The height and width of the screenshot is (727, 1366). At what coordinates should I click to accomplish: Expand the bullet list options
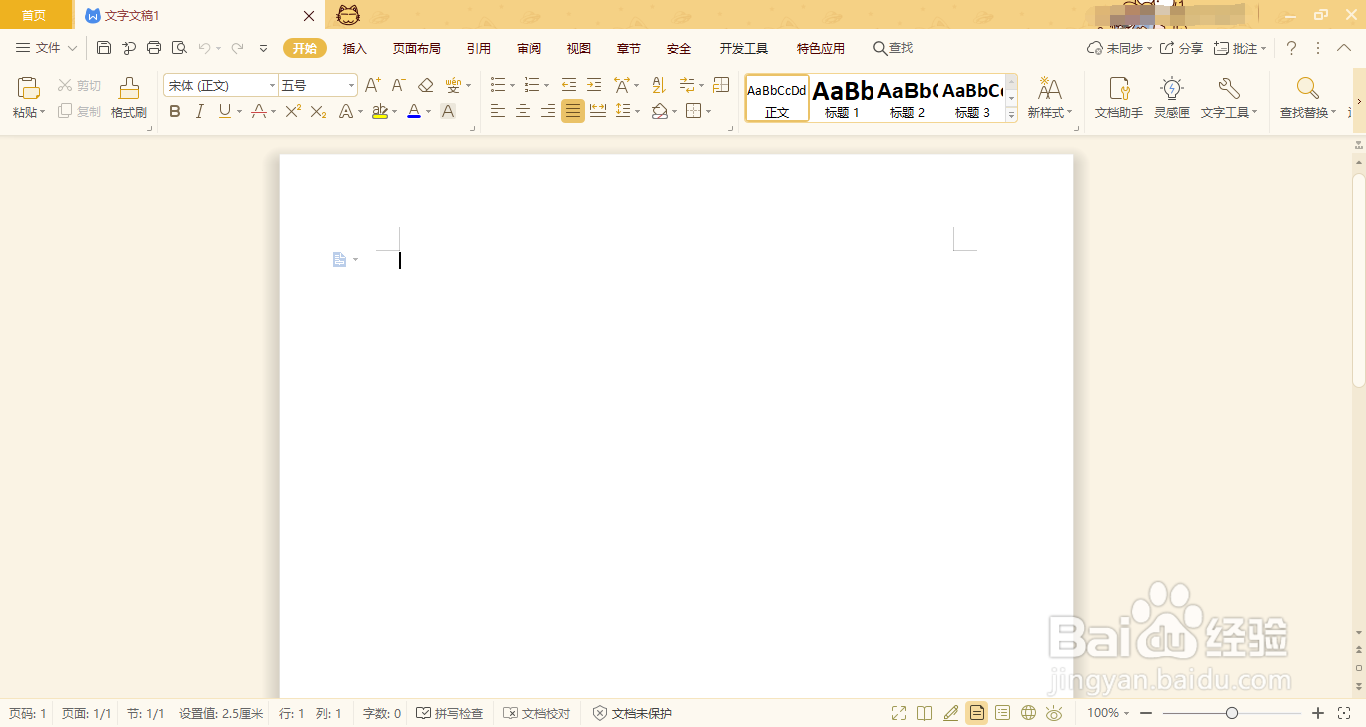(x=514, y=86)
